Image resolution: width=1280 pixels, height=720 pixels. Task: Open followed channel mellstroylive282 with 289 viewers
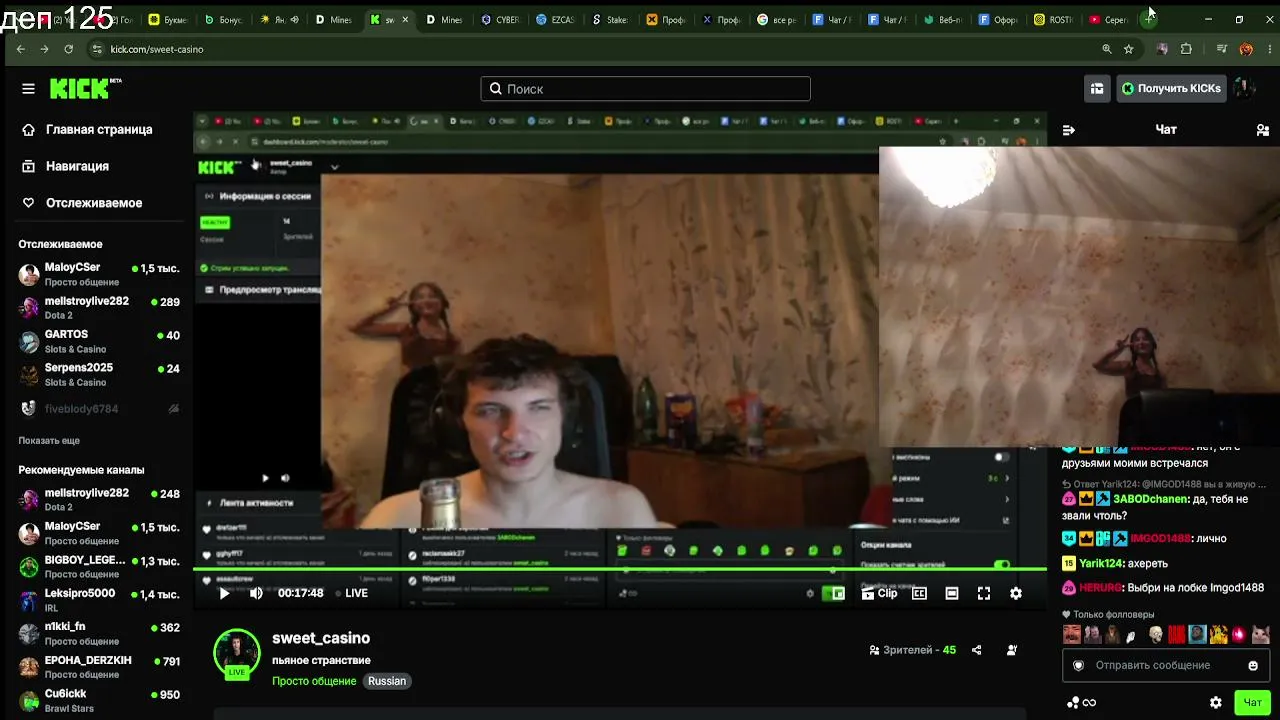pyautogui.click(x=99, y=308)
